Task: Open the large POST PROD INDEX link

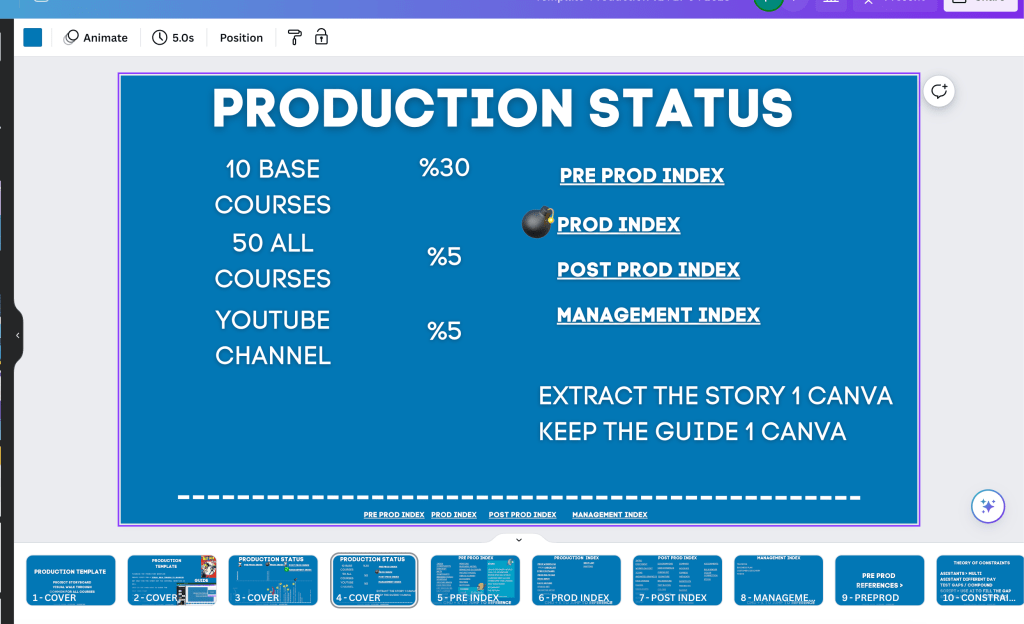Action: pyautogui.click(x=648, y=270)
